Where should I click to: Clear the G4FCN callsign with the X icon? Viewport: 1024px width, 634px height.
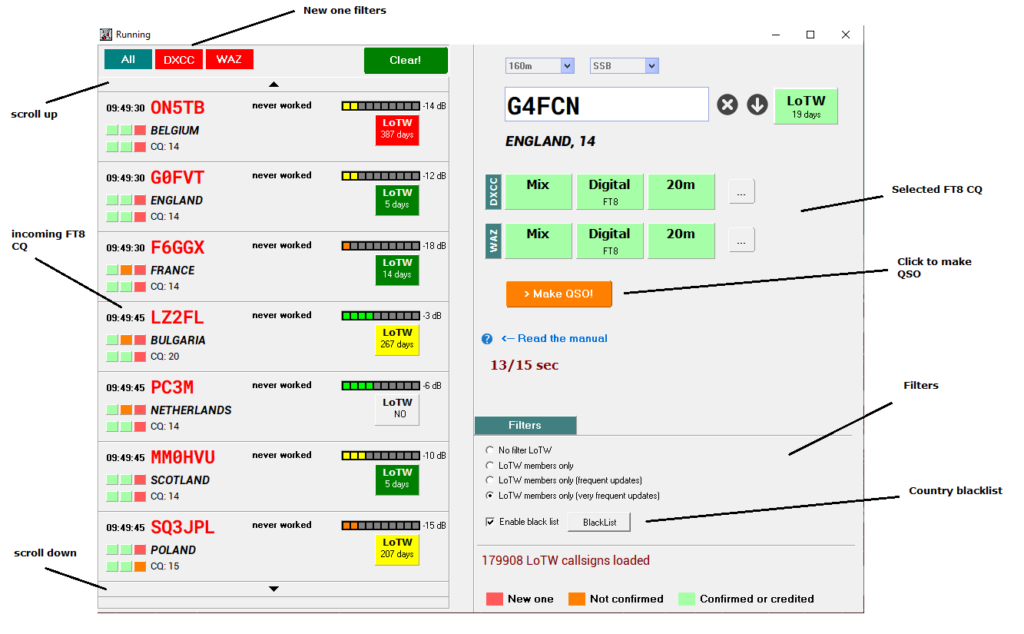727,104
